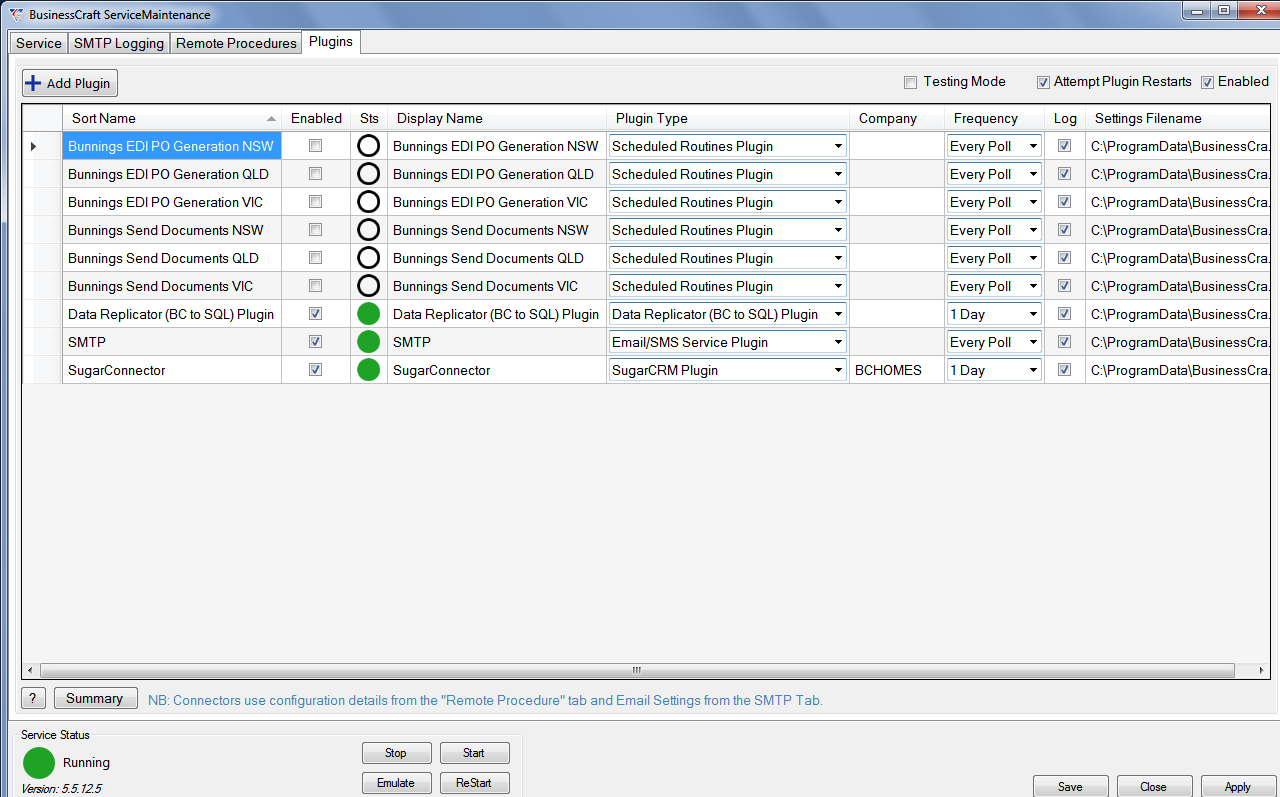Open Plugin Type dropdown for SMTP row
The height and width of the screenshot is (797, 1280).
pyautogui.click(x=837, y=342)
